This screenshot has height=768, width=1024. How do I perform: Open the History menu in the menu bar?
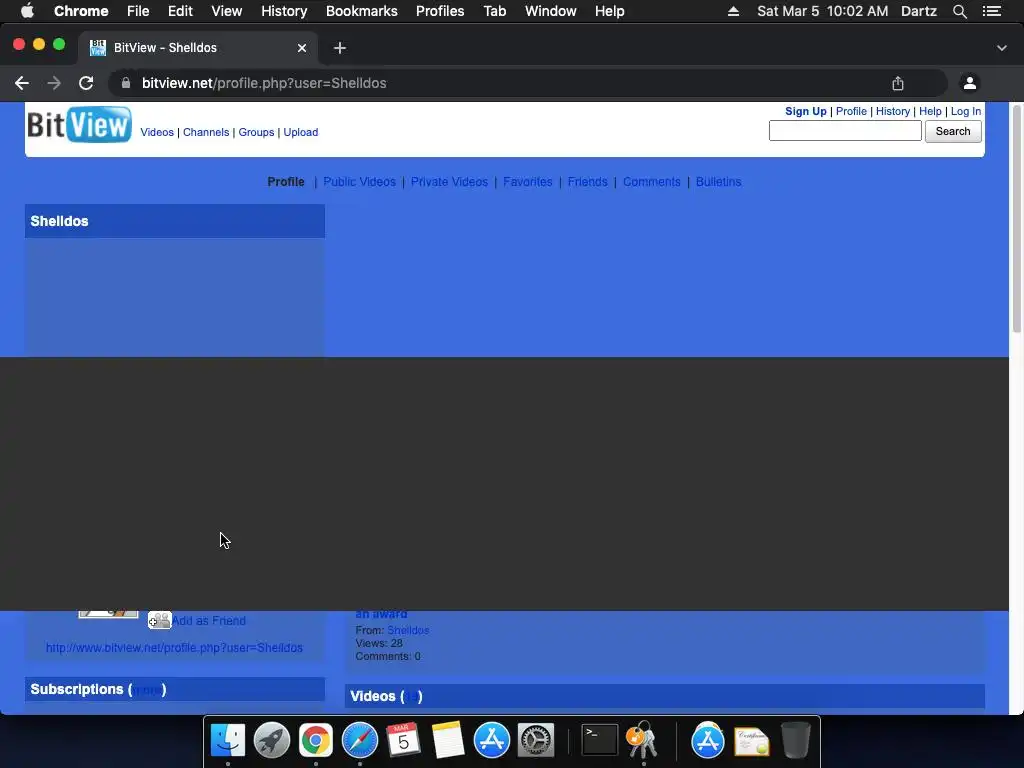tap(284, 11)
